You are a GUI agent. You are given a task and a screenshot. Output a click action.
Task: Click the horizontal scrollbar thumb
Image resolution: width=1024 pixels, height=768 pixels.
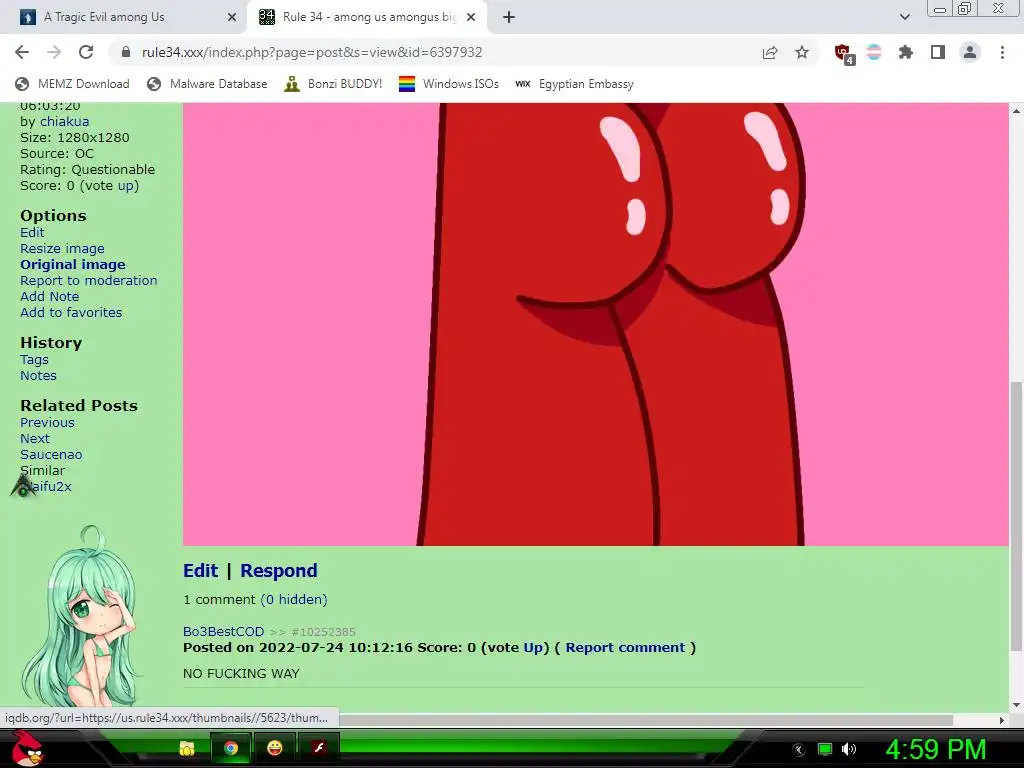pos(646,720)
